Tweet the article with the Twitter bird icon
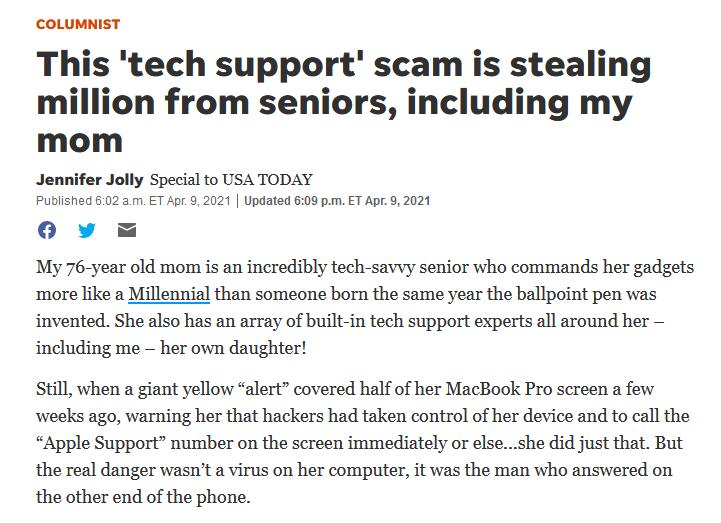The height and width of the screenshot is (523, 721). (x=86, y=230)
